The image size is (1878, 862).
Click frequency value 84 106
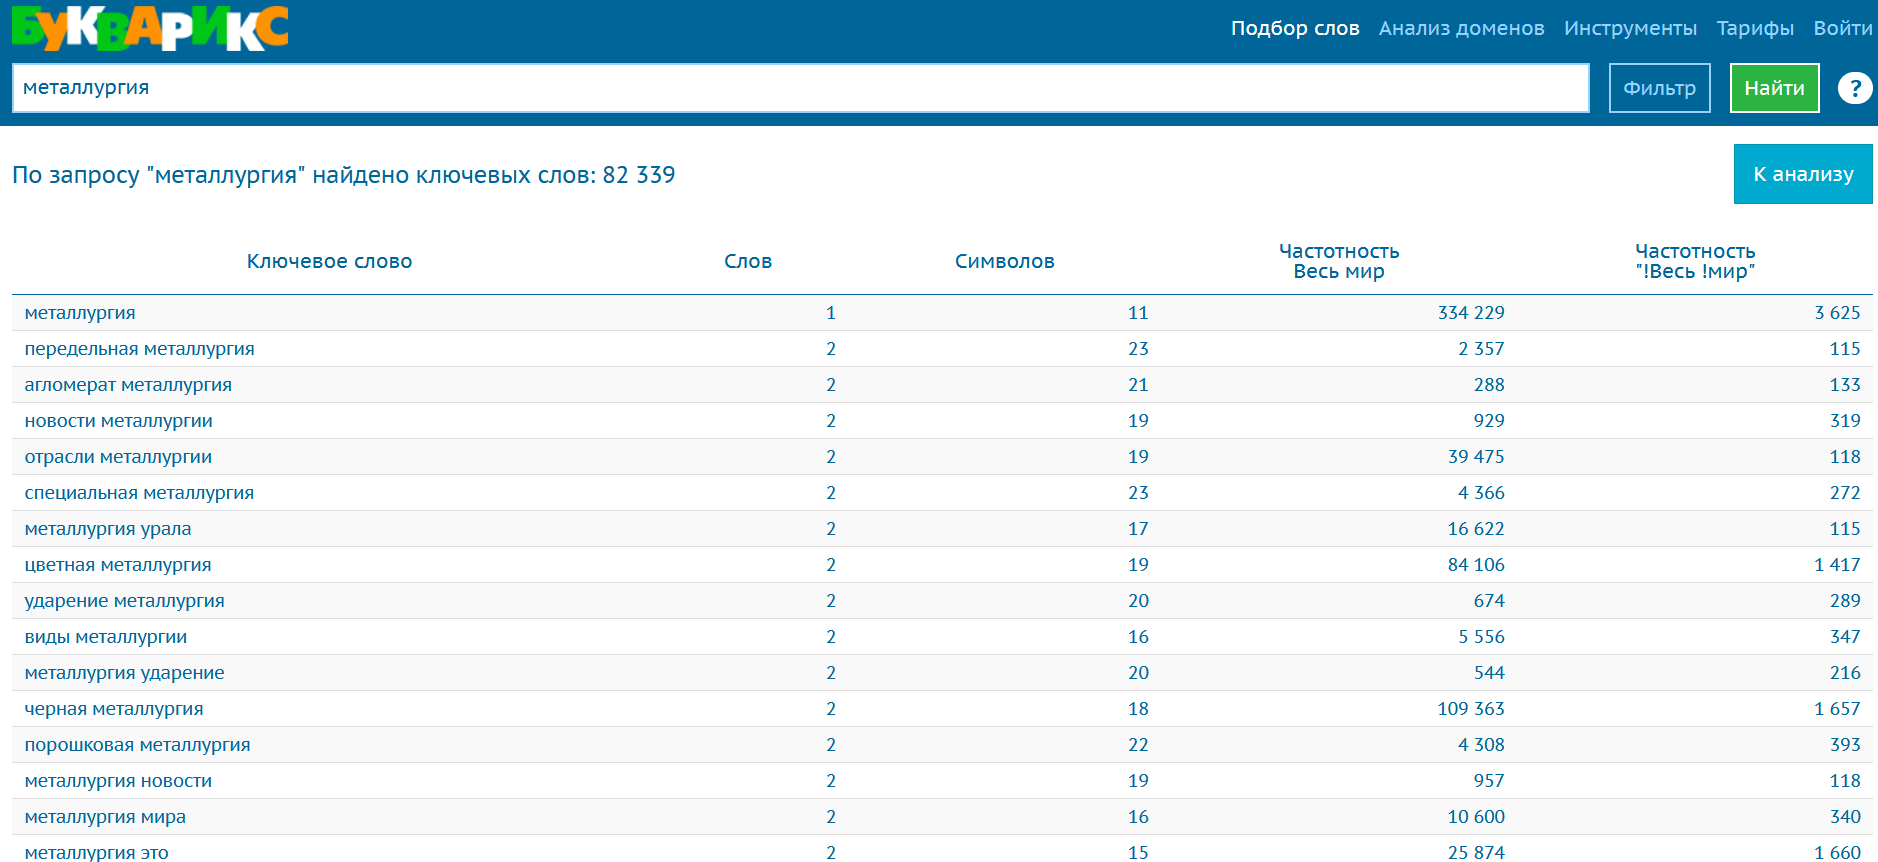click(x=1476, y=565)
